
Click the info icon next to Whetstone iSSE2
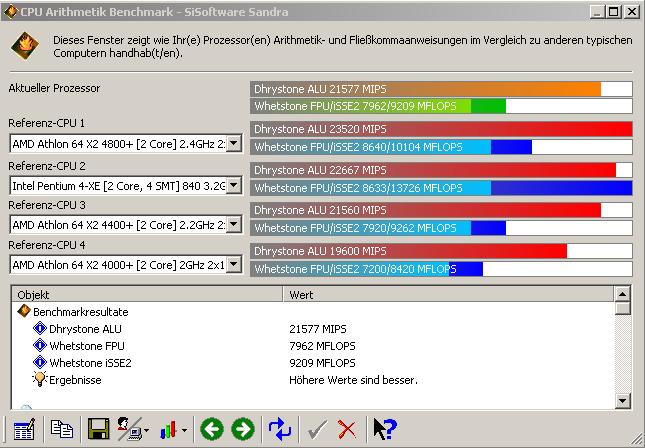(40, 362)
